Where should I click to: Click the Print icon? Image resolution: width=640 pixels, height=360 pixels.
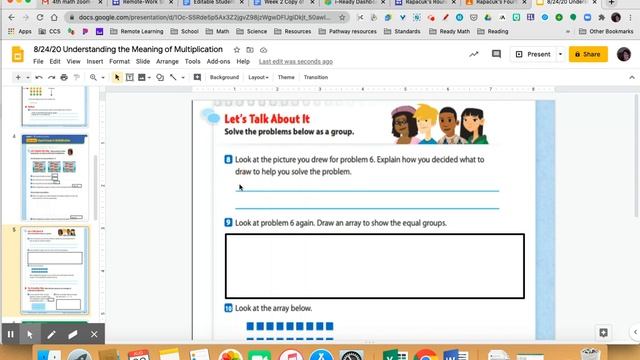point(64,77)
